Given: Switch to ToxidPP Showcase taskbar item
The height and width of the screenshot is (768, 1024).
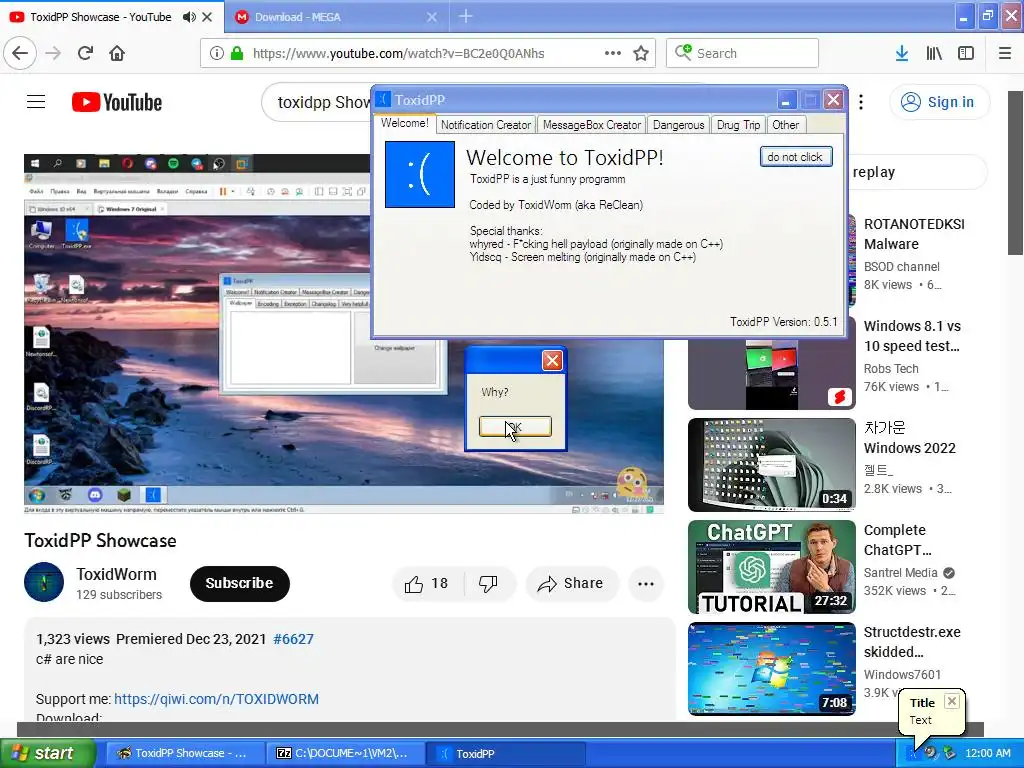Looking at the screenshot, I should 185,754.
